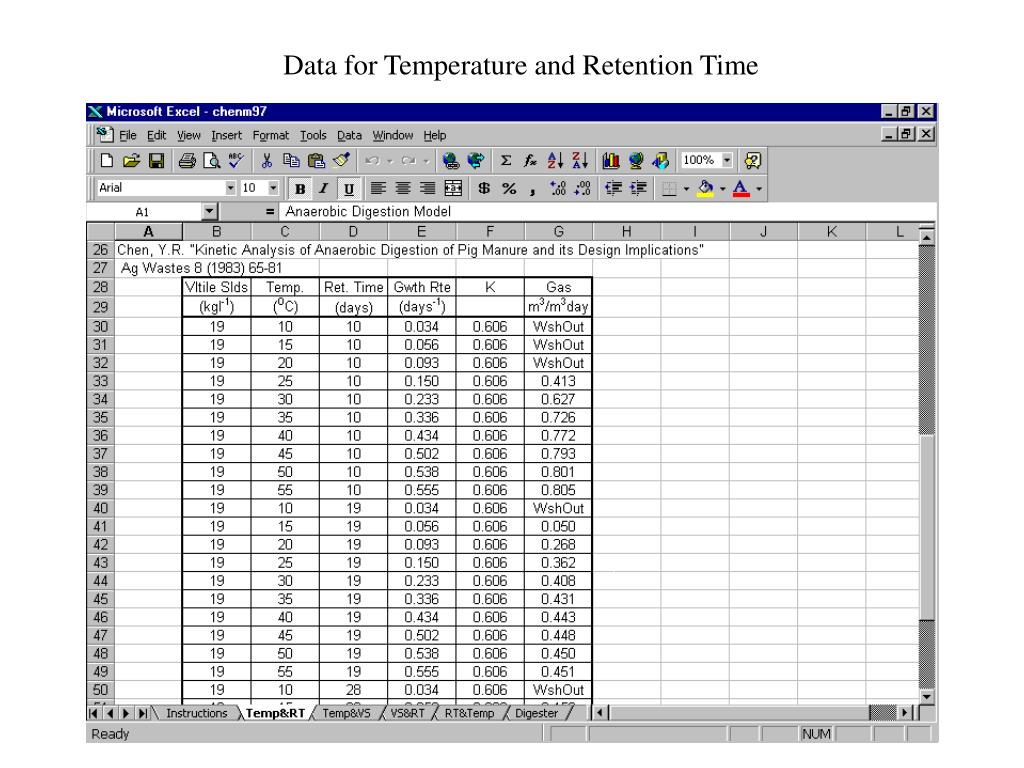Save the workbook using the floppy disk icon
The image size is (1024, 768).
(157, 161)
